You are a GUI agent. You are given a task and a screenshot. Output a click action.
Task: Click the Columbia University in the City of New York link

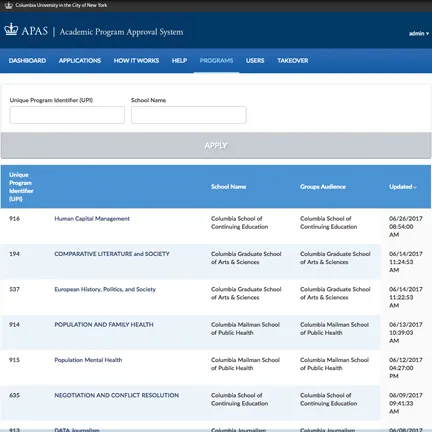tap(61, 5)
